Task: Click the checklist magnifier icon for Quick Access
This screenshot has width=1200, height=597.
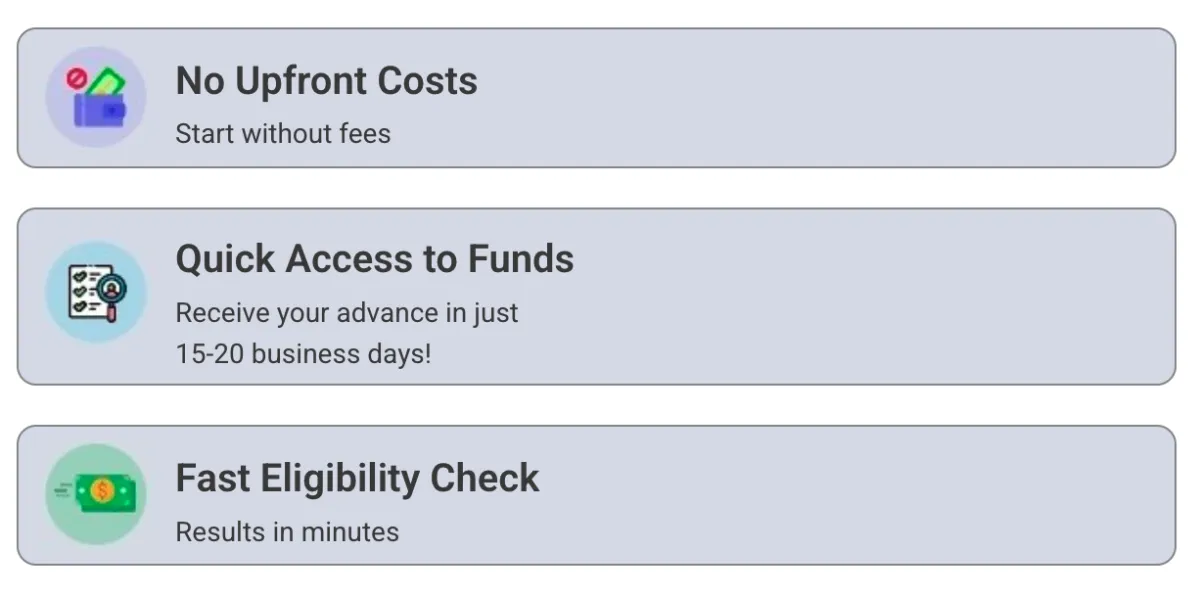Action: coord(96,292)
